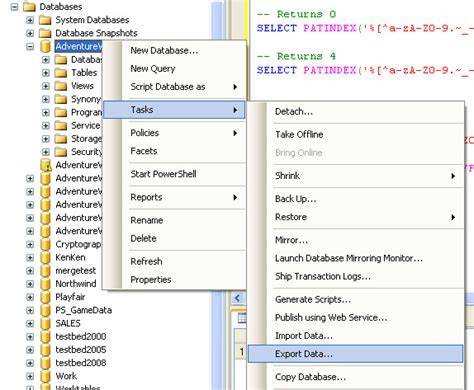Viewport: 474px width, 390px height.
Task: Click the Database Snapshots folder icon
Action: pyautogui.click(x=45, y=33)
